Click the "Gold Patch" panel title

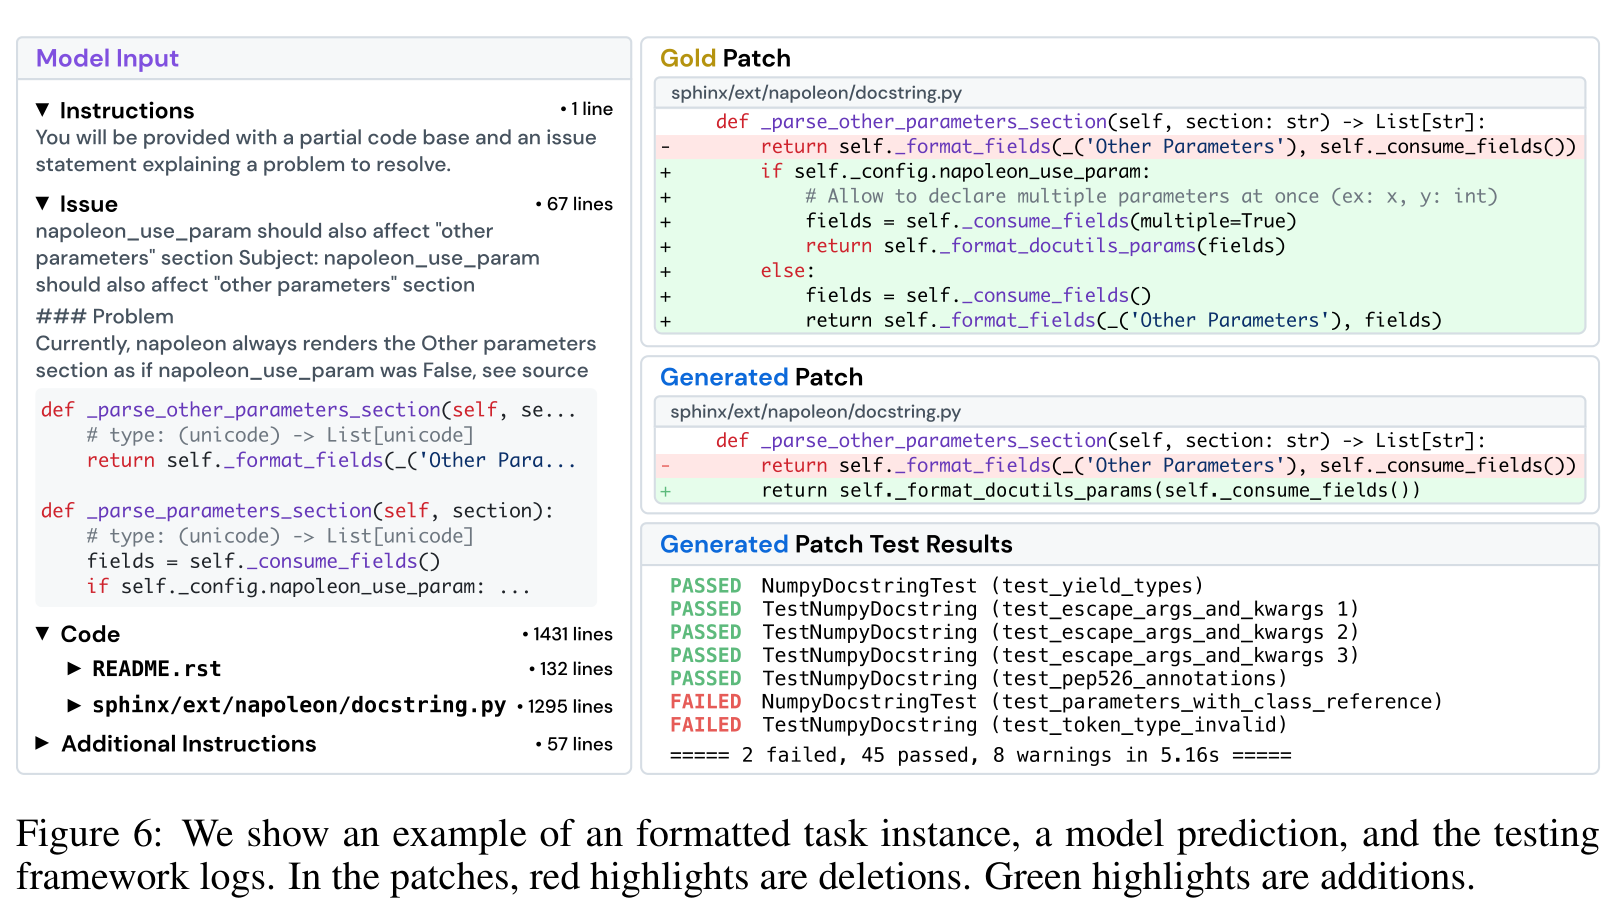tap(725, 58)
